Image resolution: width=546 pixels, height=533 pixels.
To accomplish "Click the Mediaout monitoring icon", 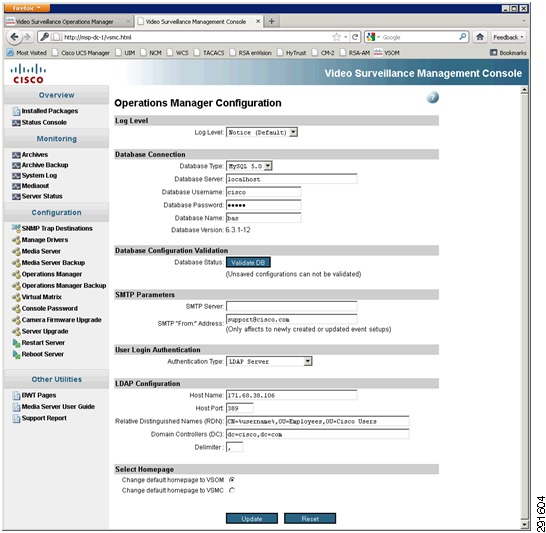I will pyautogui.click(x=16, y=186).
